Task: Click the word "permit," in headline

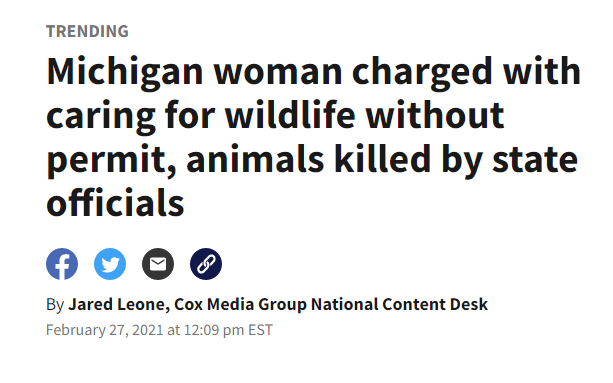Action: [x=111, y=160]
